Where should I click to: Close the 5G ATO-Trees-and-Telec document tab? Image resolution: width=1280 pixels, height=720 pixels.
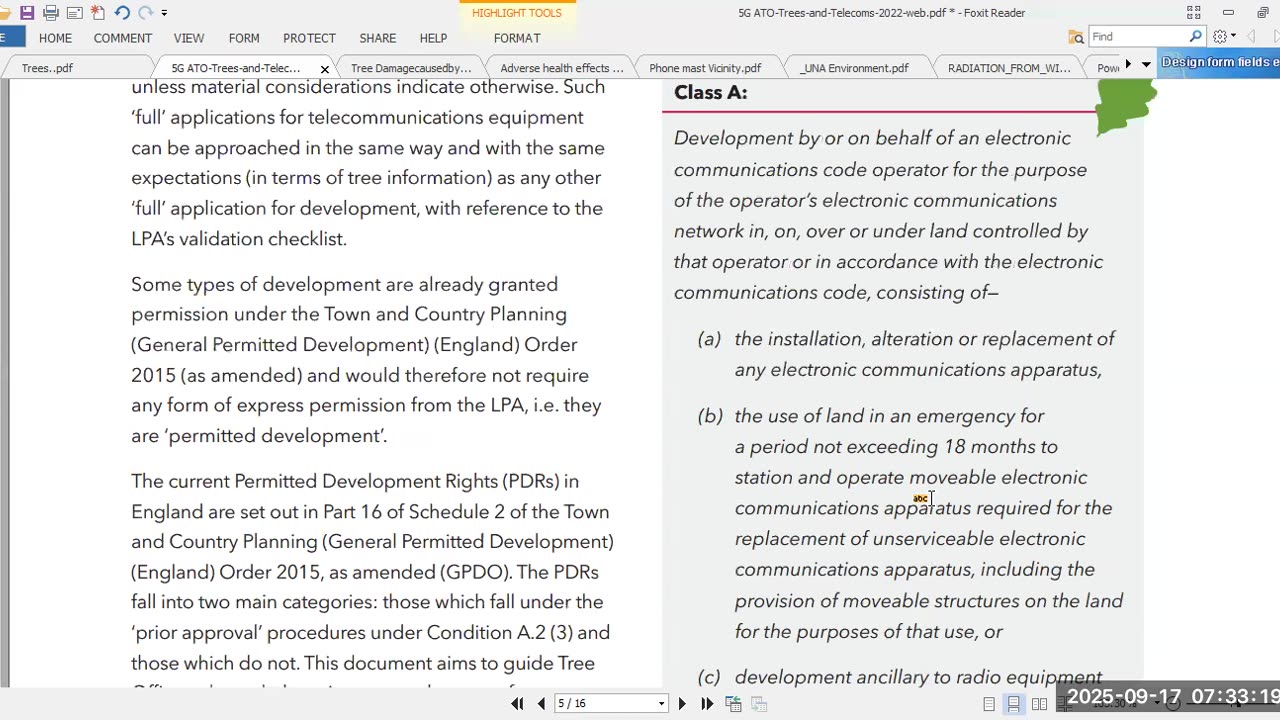324,69
